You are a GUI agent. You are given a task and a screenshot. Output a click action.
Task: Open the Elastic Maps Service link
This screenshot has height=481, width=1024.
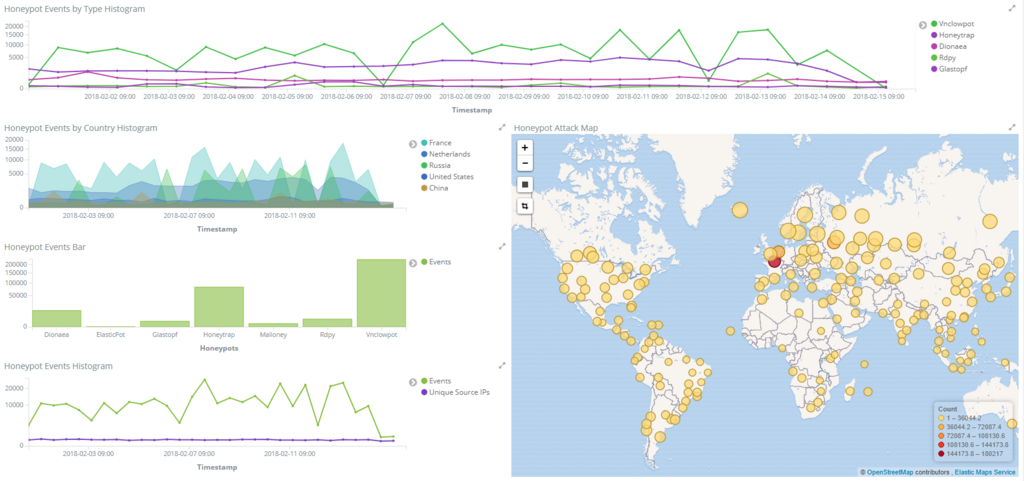(985, 471)
